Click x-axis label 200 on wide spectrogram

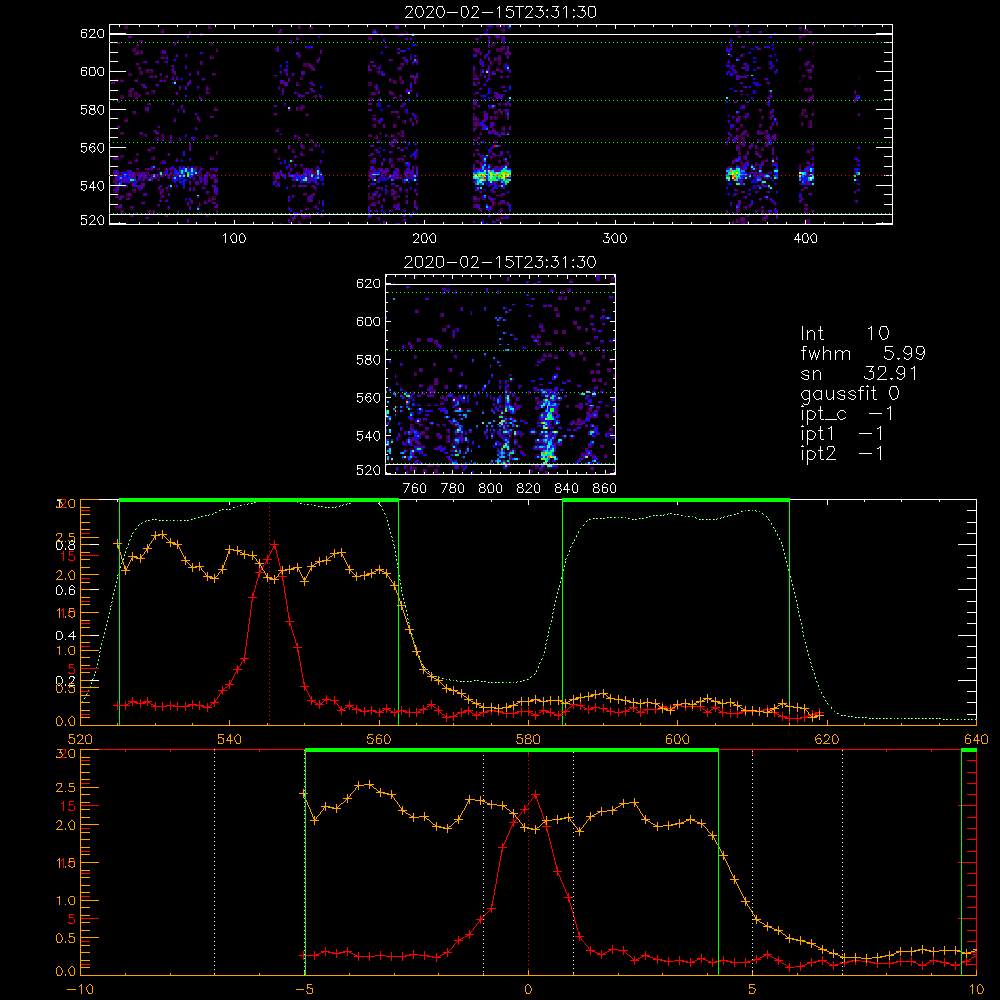(x=424, y=239)
